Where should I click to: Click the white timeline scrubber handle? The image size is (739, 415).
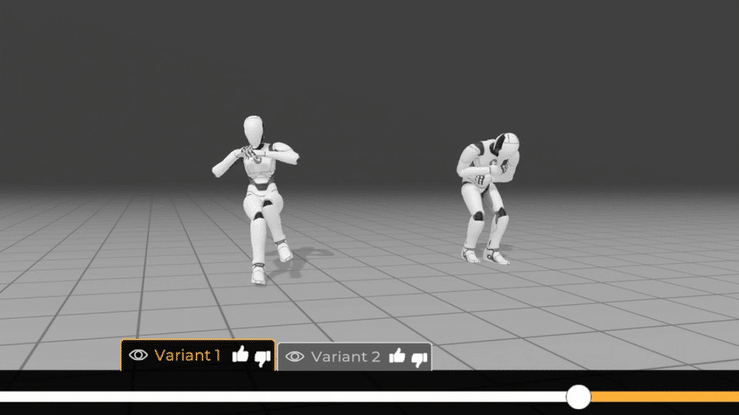tap(578, 397)
